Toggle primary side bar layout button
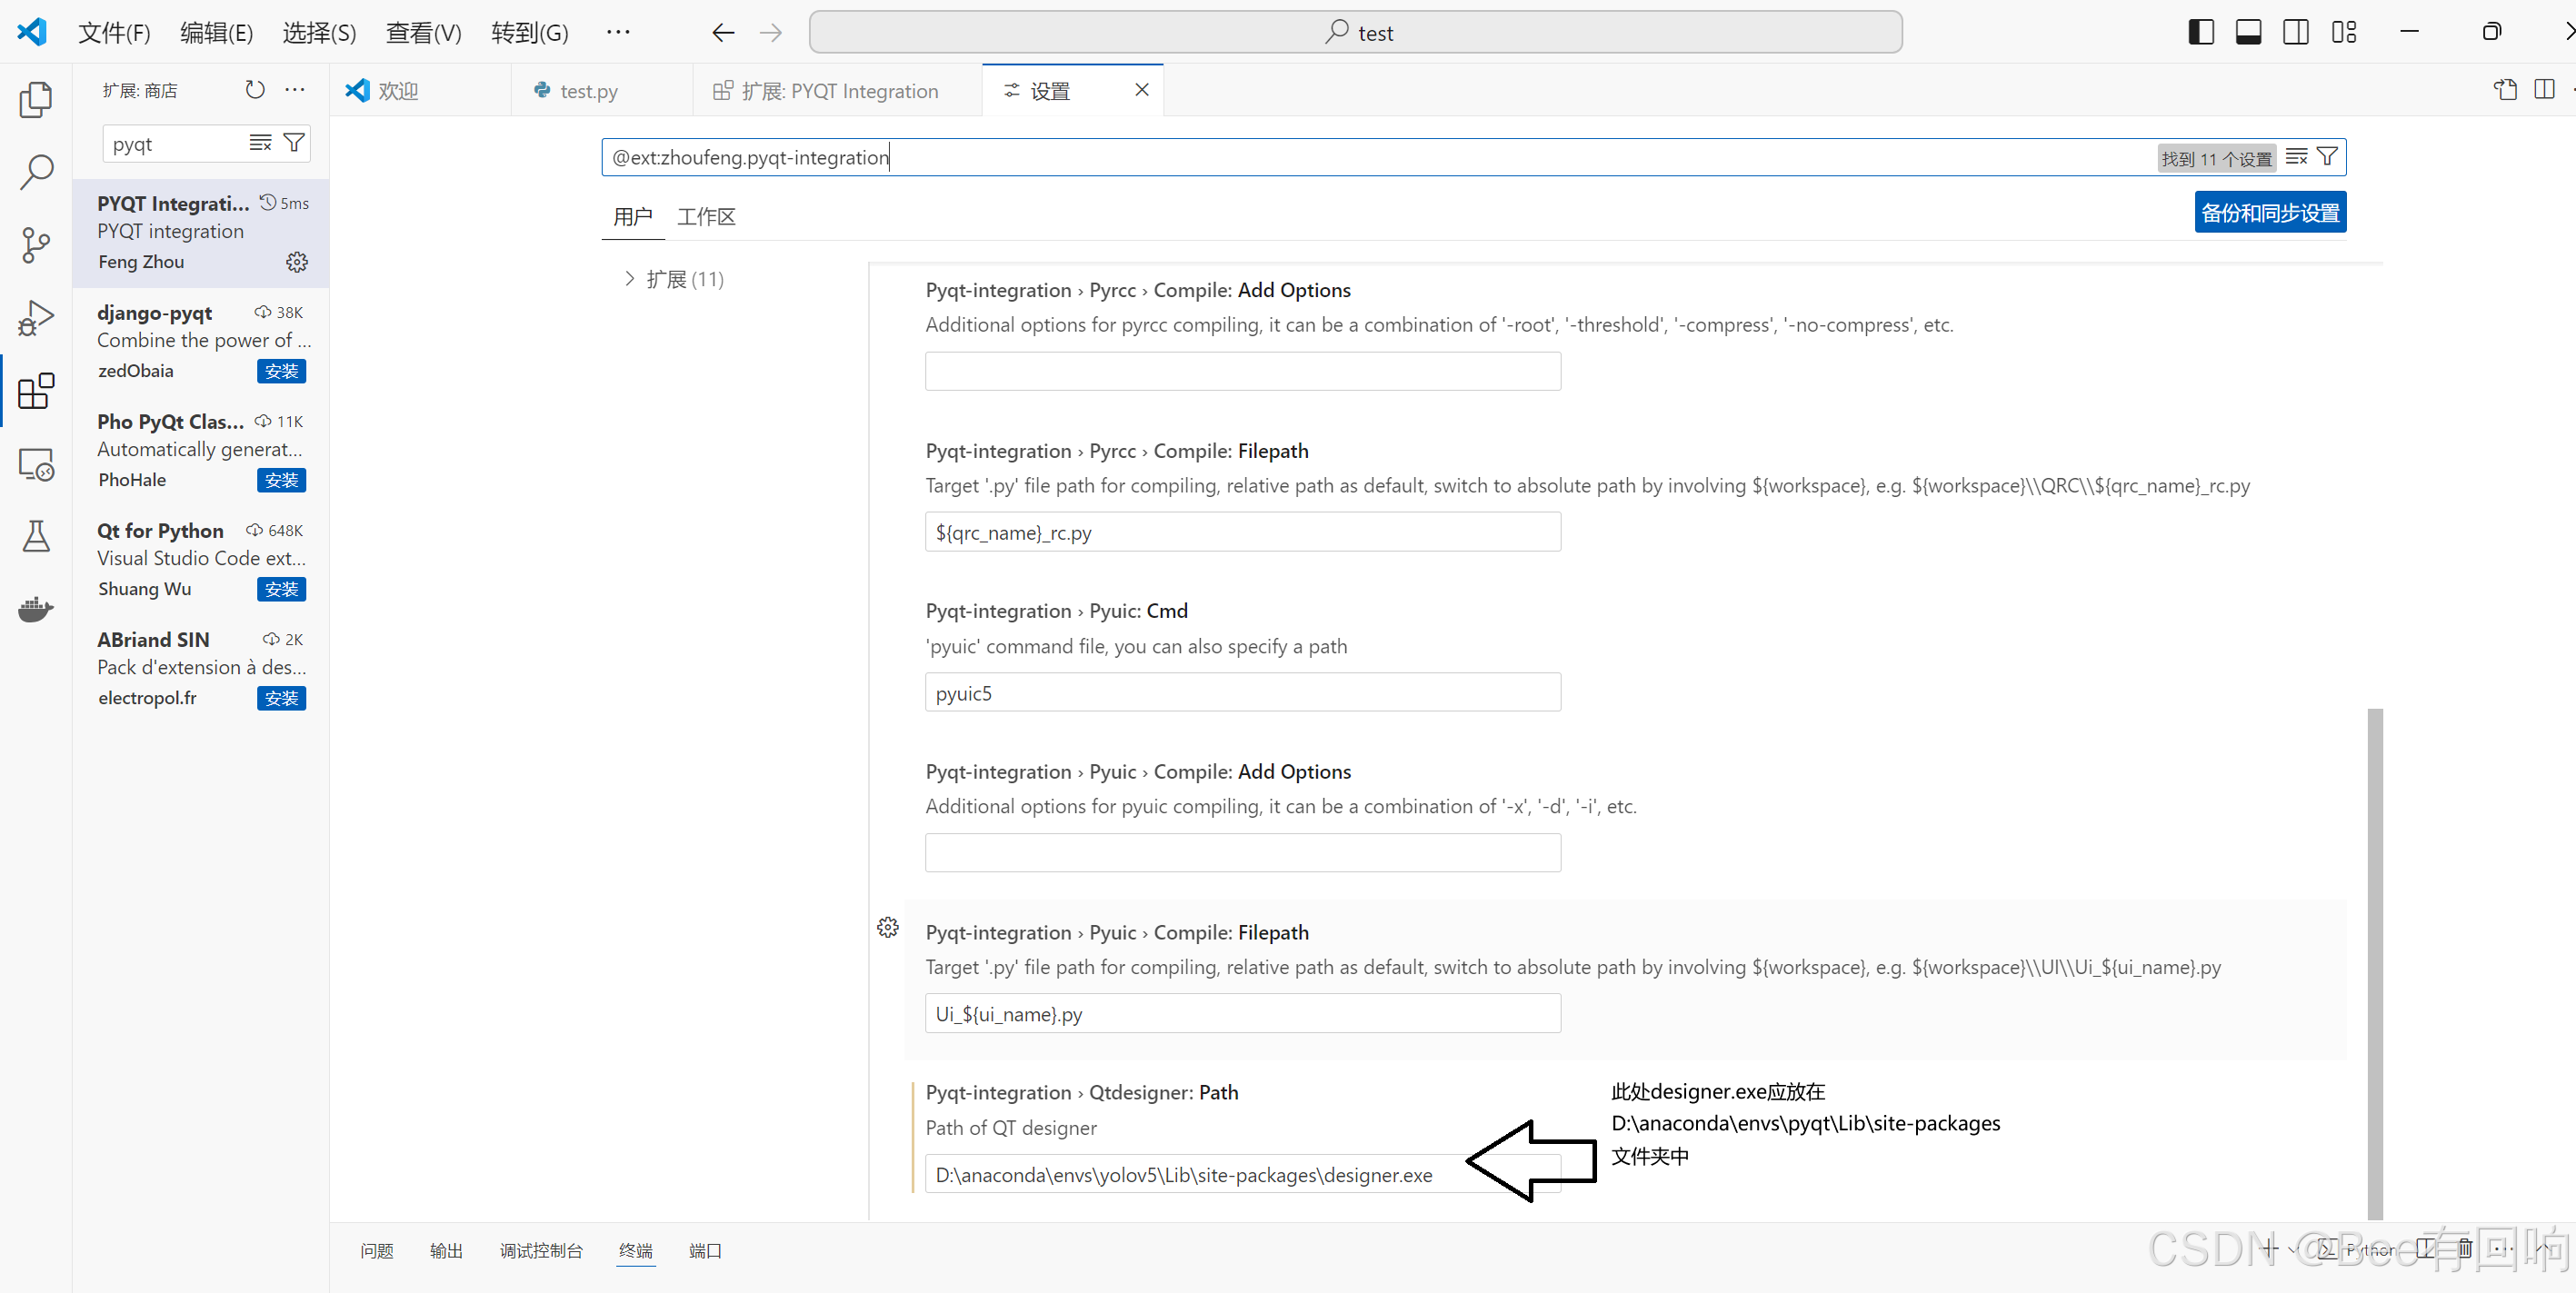Viewport: 2576px width, 1293px height. click(2200, 32)
